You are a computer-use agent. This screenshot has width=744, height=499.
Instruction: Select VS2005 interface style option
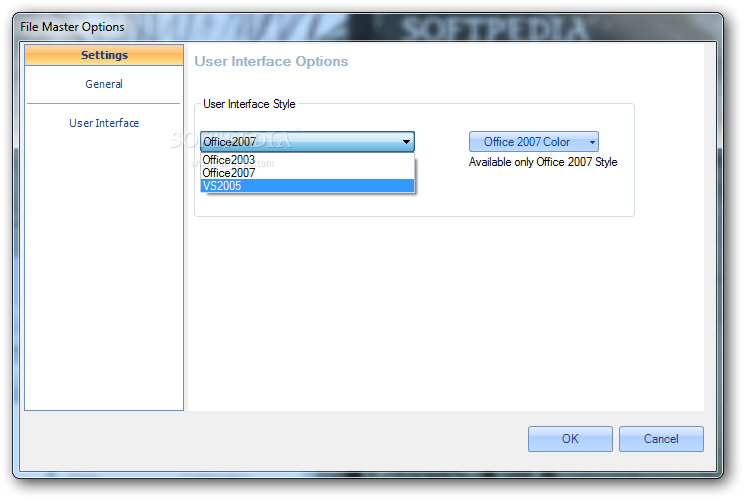[x=307, y=186]
